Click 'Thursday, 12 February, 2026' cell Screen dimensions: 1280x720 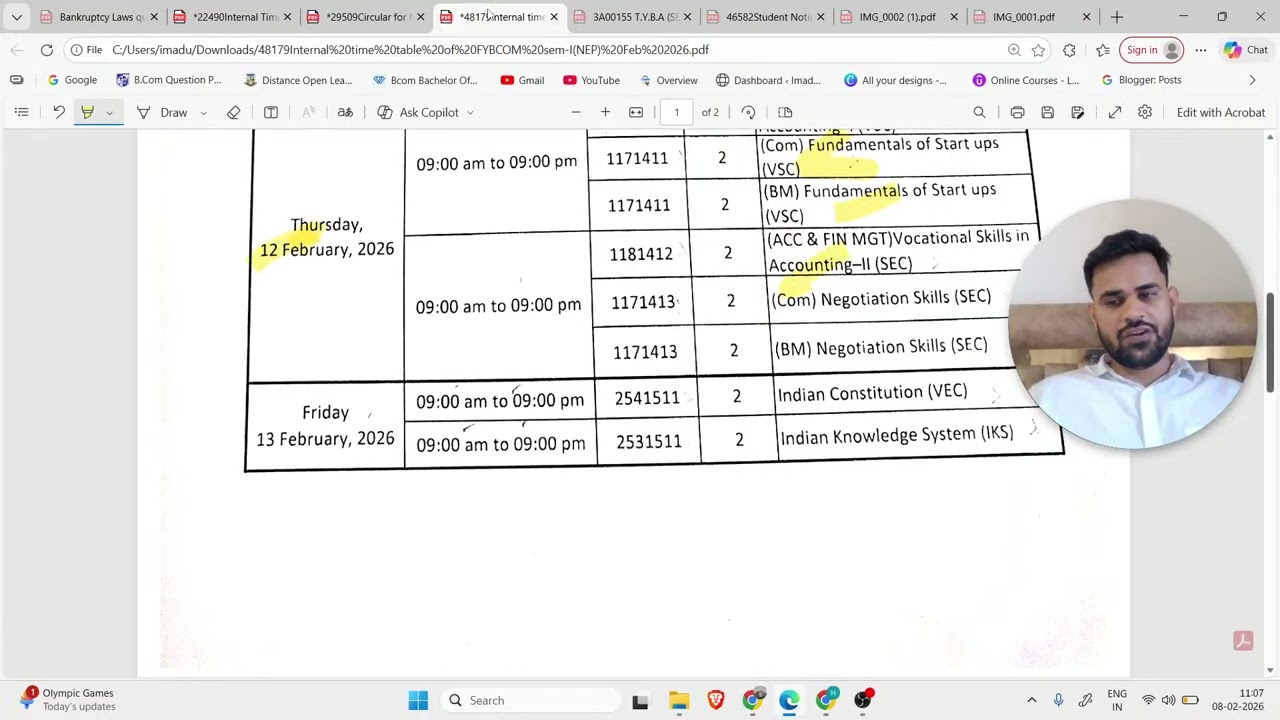click(x=326, y=237)
